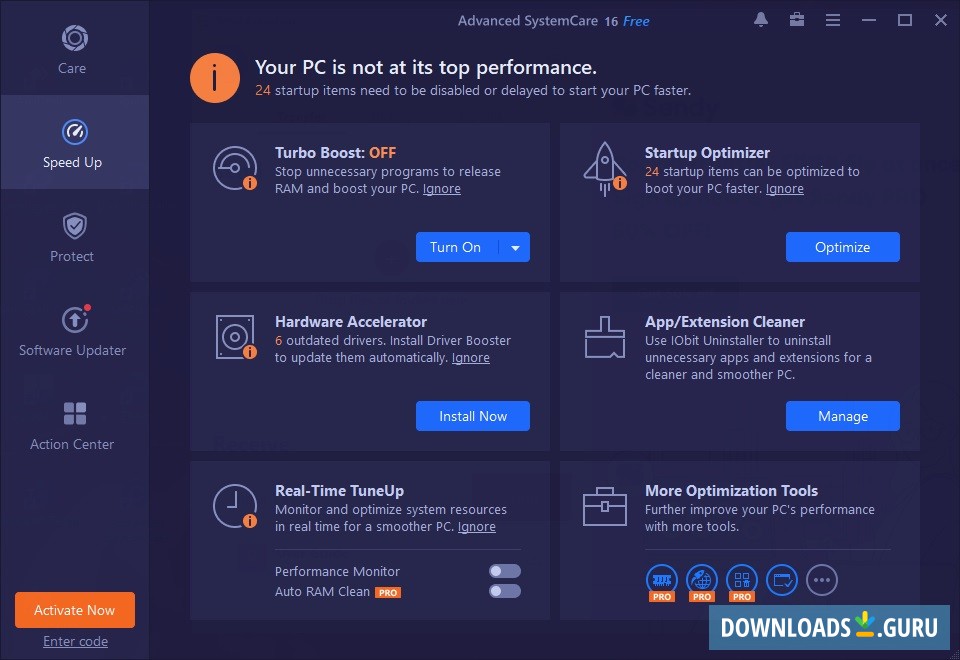Open the apps with trash bin tool icon
The image size is (960, 660).
click(741, 582)
